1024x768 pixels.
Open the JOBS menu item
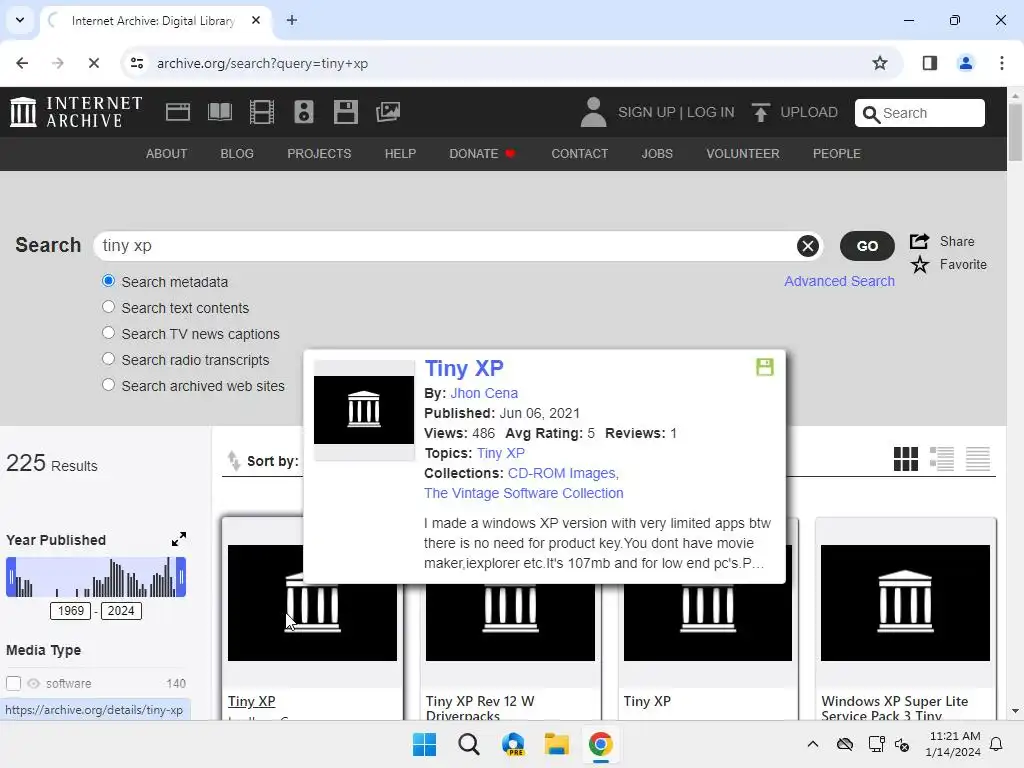[657, 153]
